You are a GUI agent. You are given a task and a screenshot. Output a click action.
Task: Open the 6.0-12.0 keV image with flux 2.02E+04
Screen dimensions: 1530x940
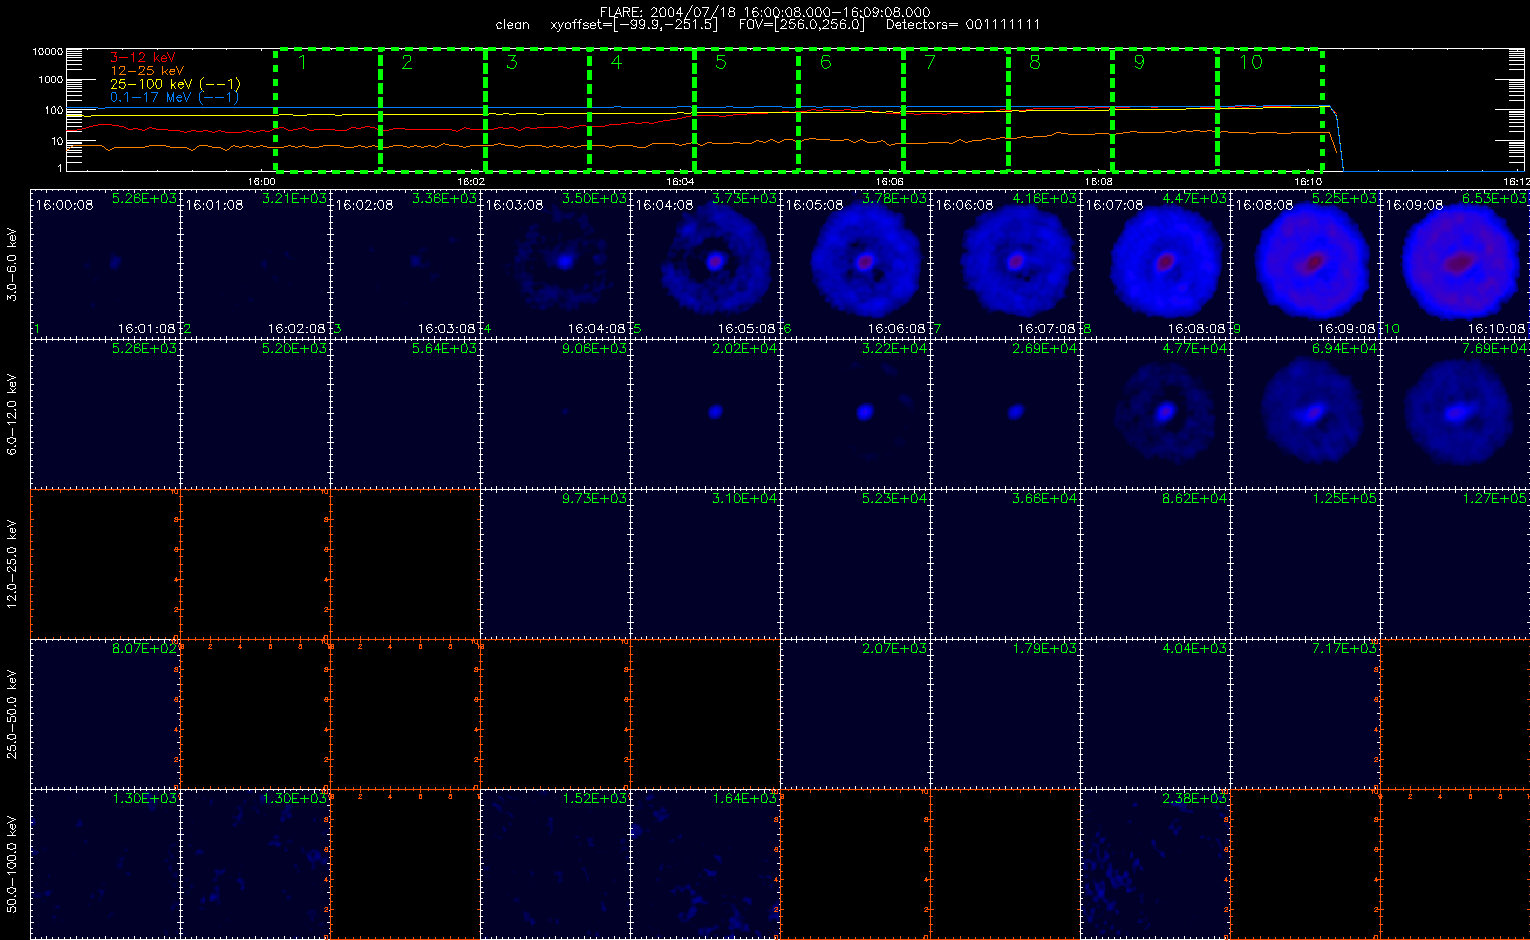[705, 413]
